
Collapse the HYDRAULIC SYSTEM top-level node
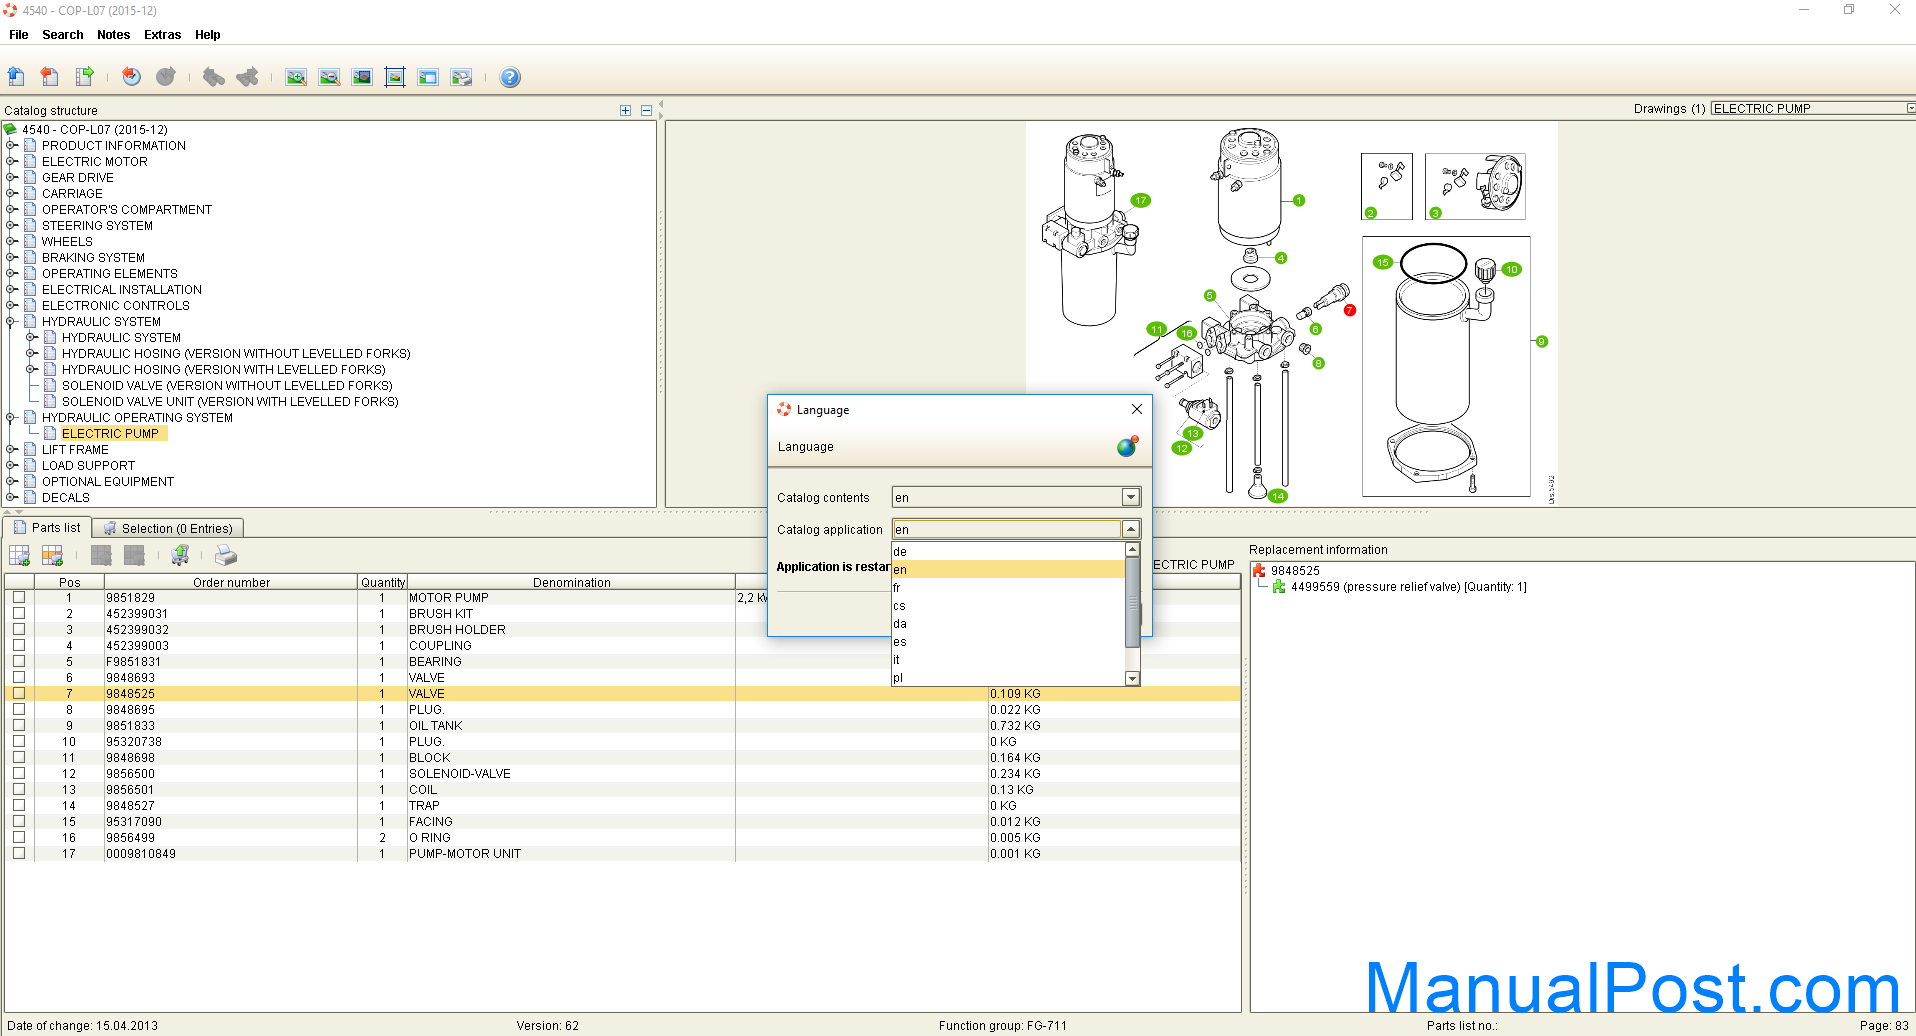pos(11,321)
